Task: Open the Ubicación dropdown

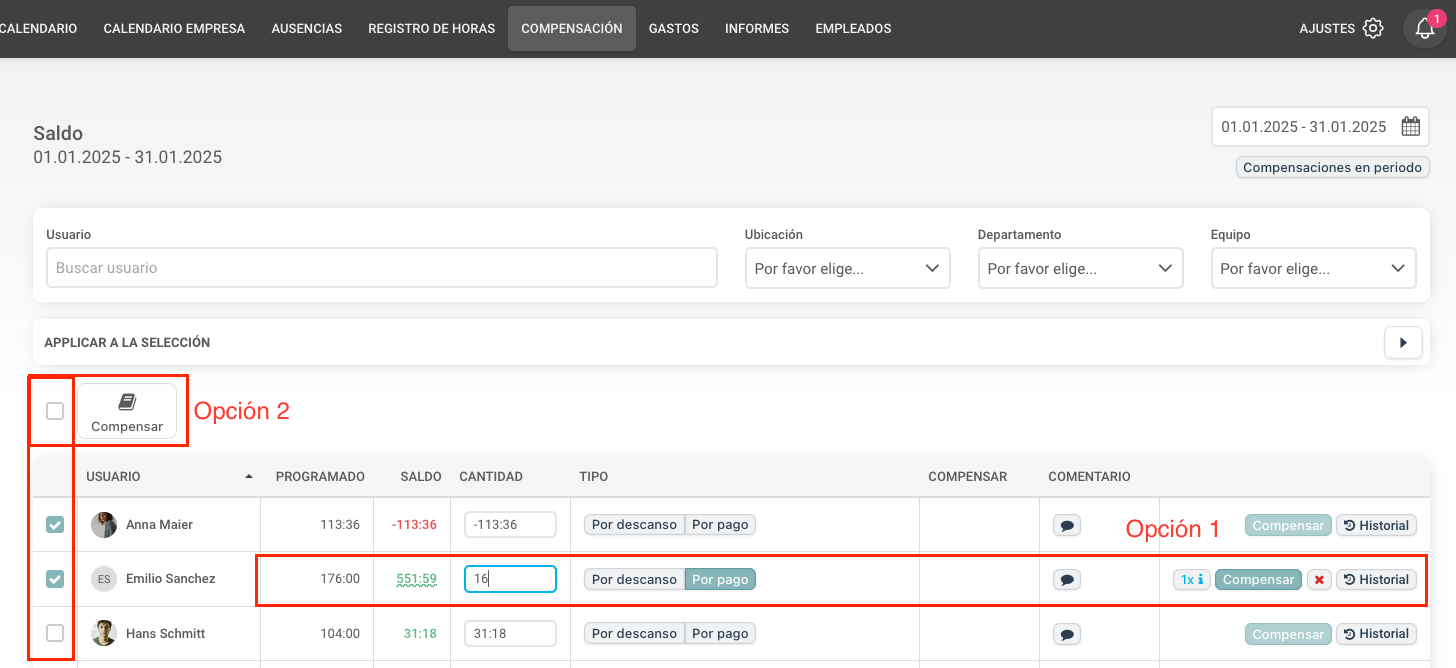Action: (x=847, y=268)
